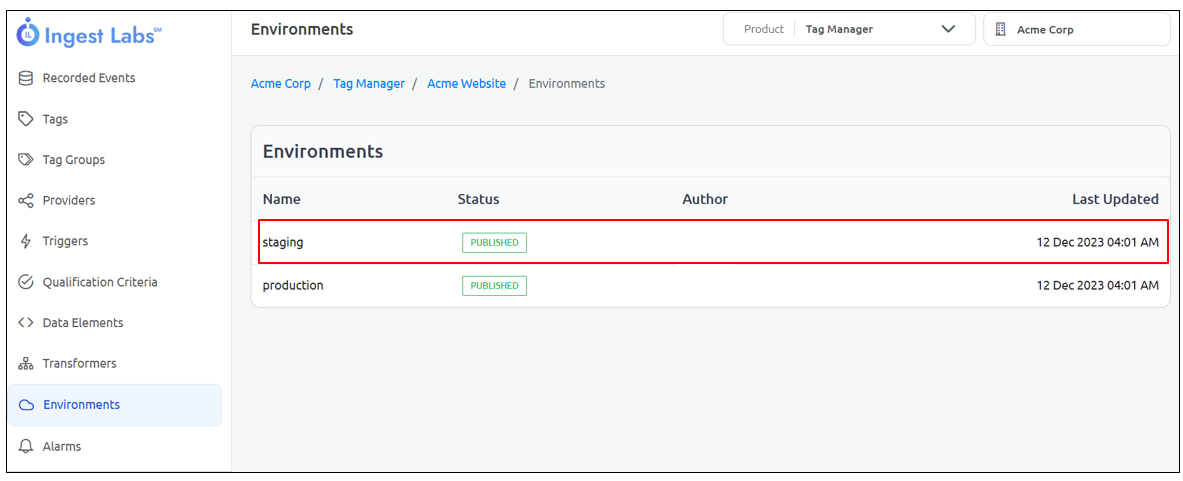1183x481 pixels.
Task: Click the Recorded Events database icon
Action: [x=26, y=78]
